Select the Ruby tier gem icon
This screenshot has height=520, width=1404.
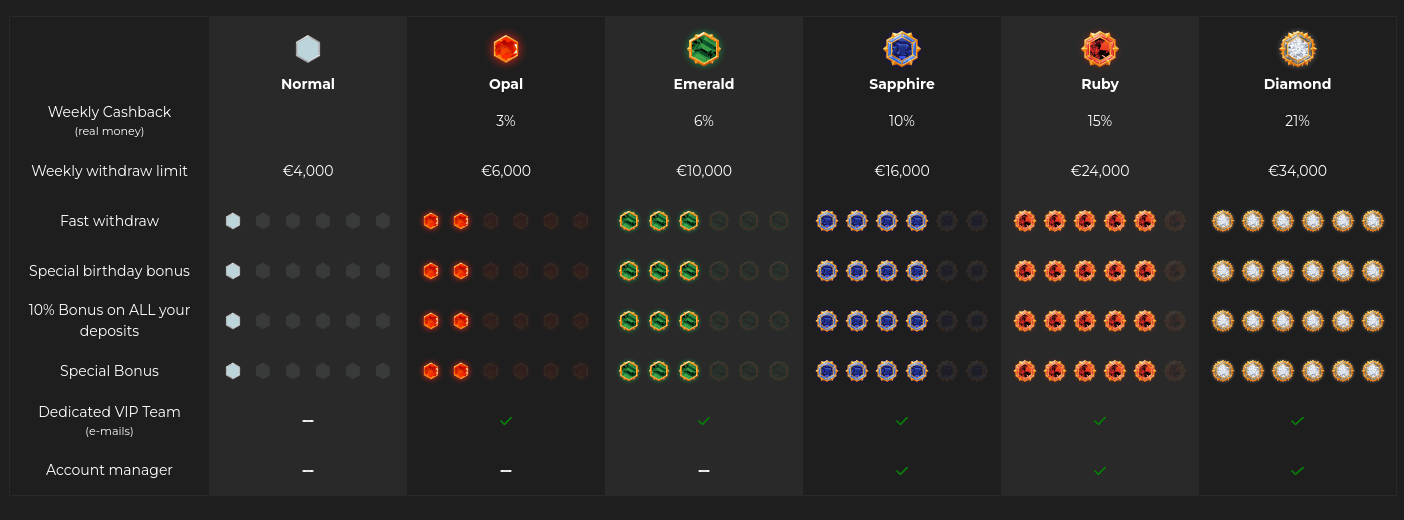click(x=1100, y=49)
